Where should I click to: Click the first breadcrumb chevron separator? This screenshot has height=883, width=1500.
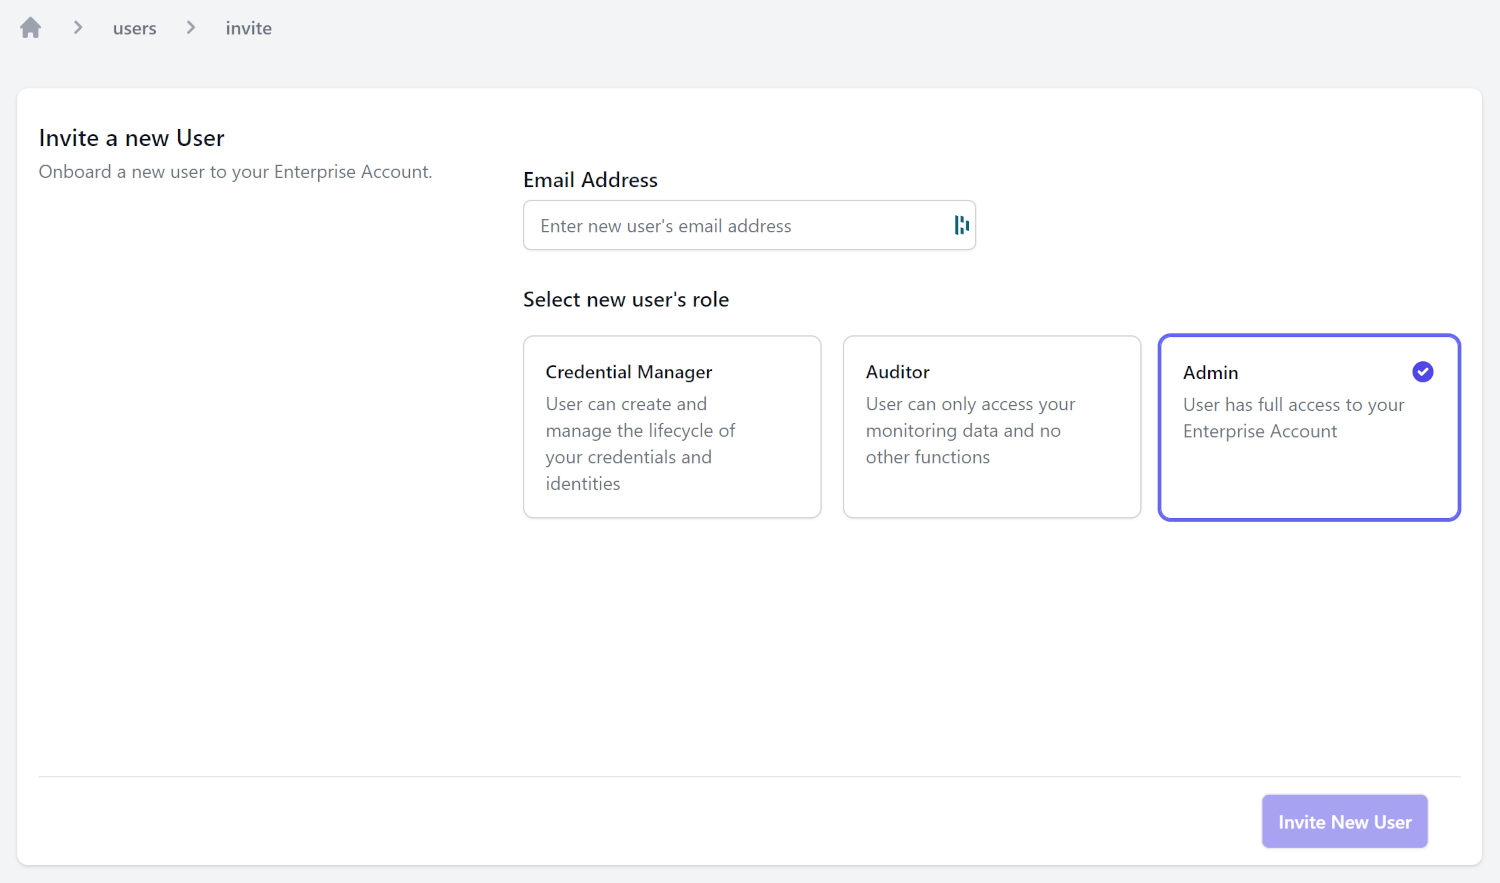click(77, 27)
